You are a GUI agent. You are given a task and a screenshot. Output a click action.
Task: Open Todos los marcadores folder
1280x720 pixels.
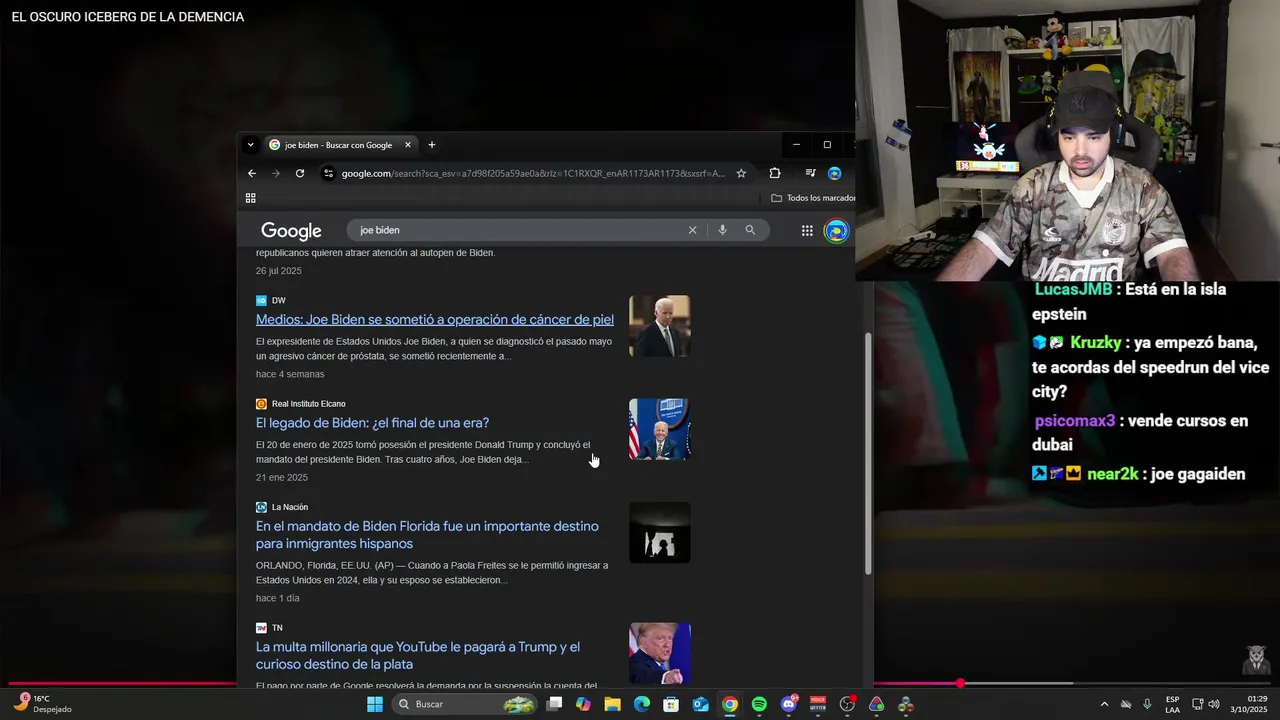[813, 198]
